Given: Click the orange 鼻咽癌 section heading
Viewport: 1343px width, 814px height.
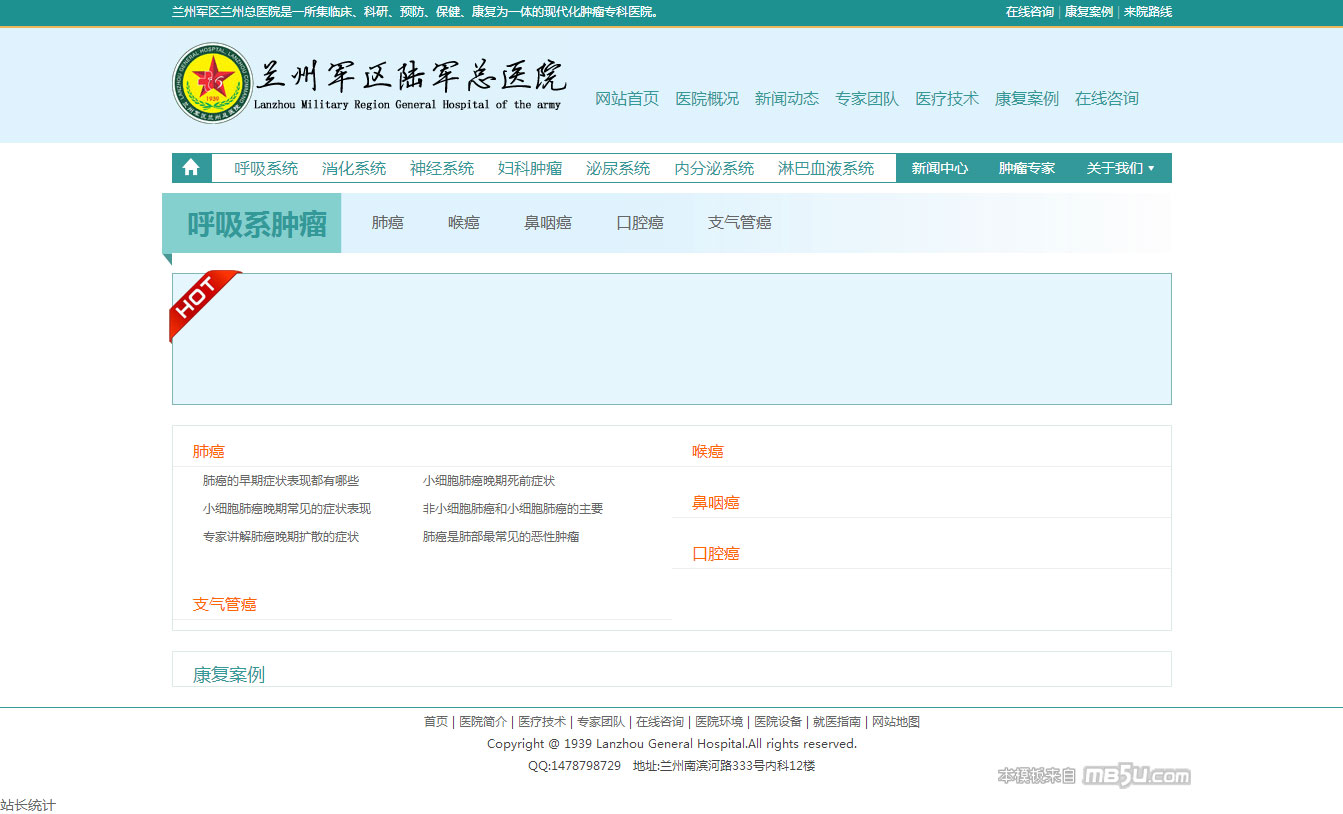Looking at the screenshot, I should (x=715, y=502).
